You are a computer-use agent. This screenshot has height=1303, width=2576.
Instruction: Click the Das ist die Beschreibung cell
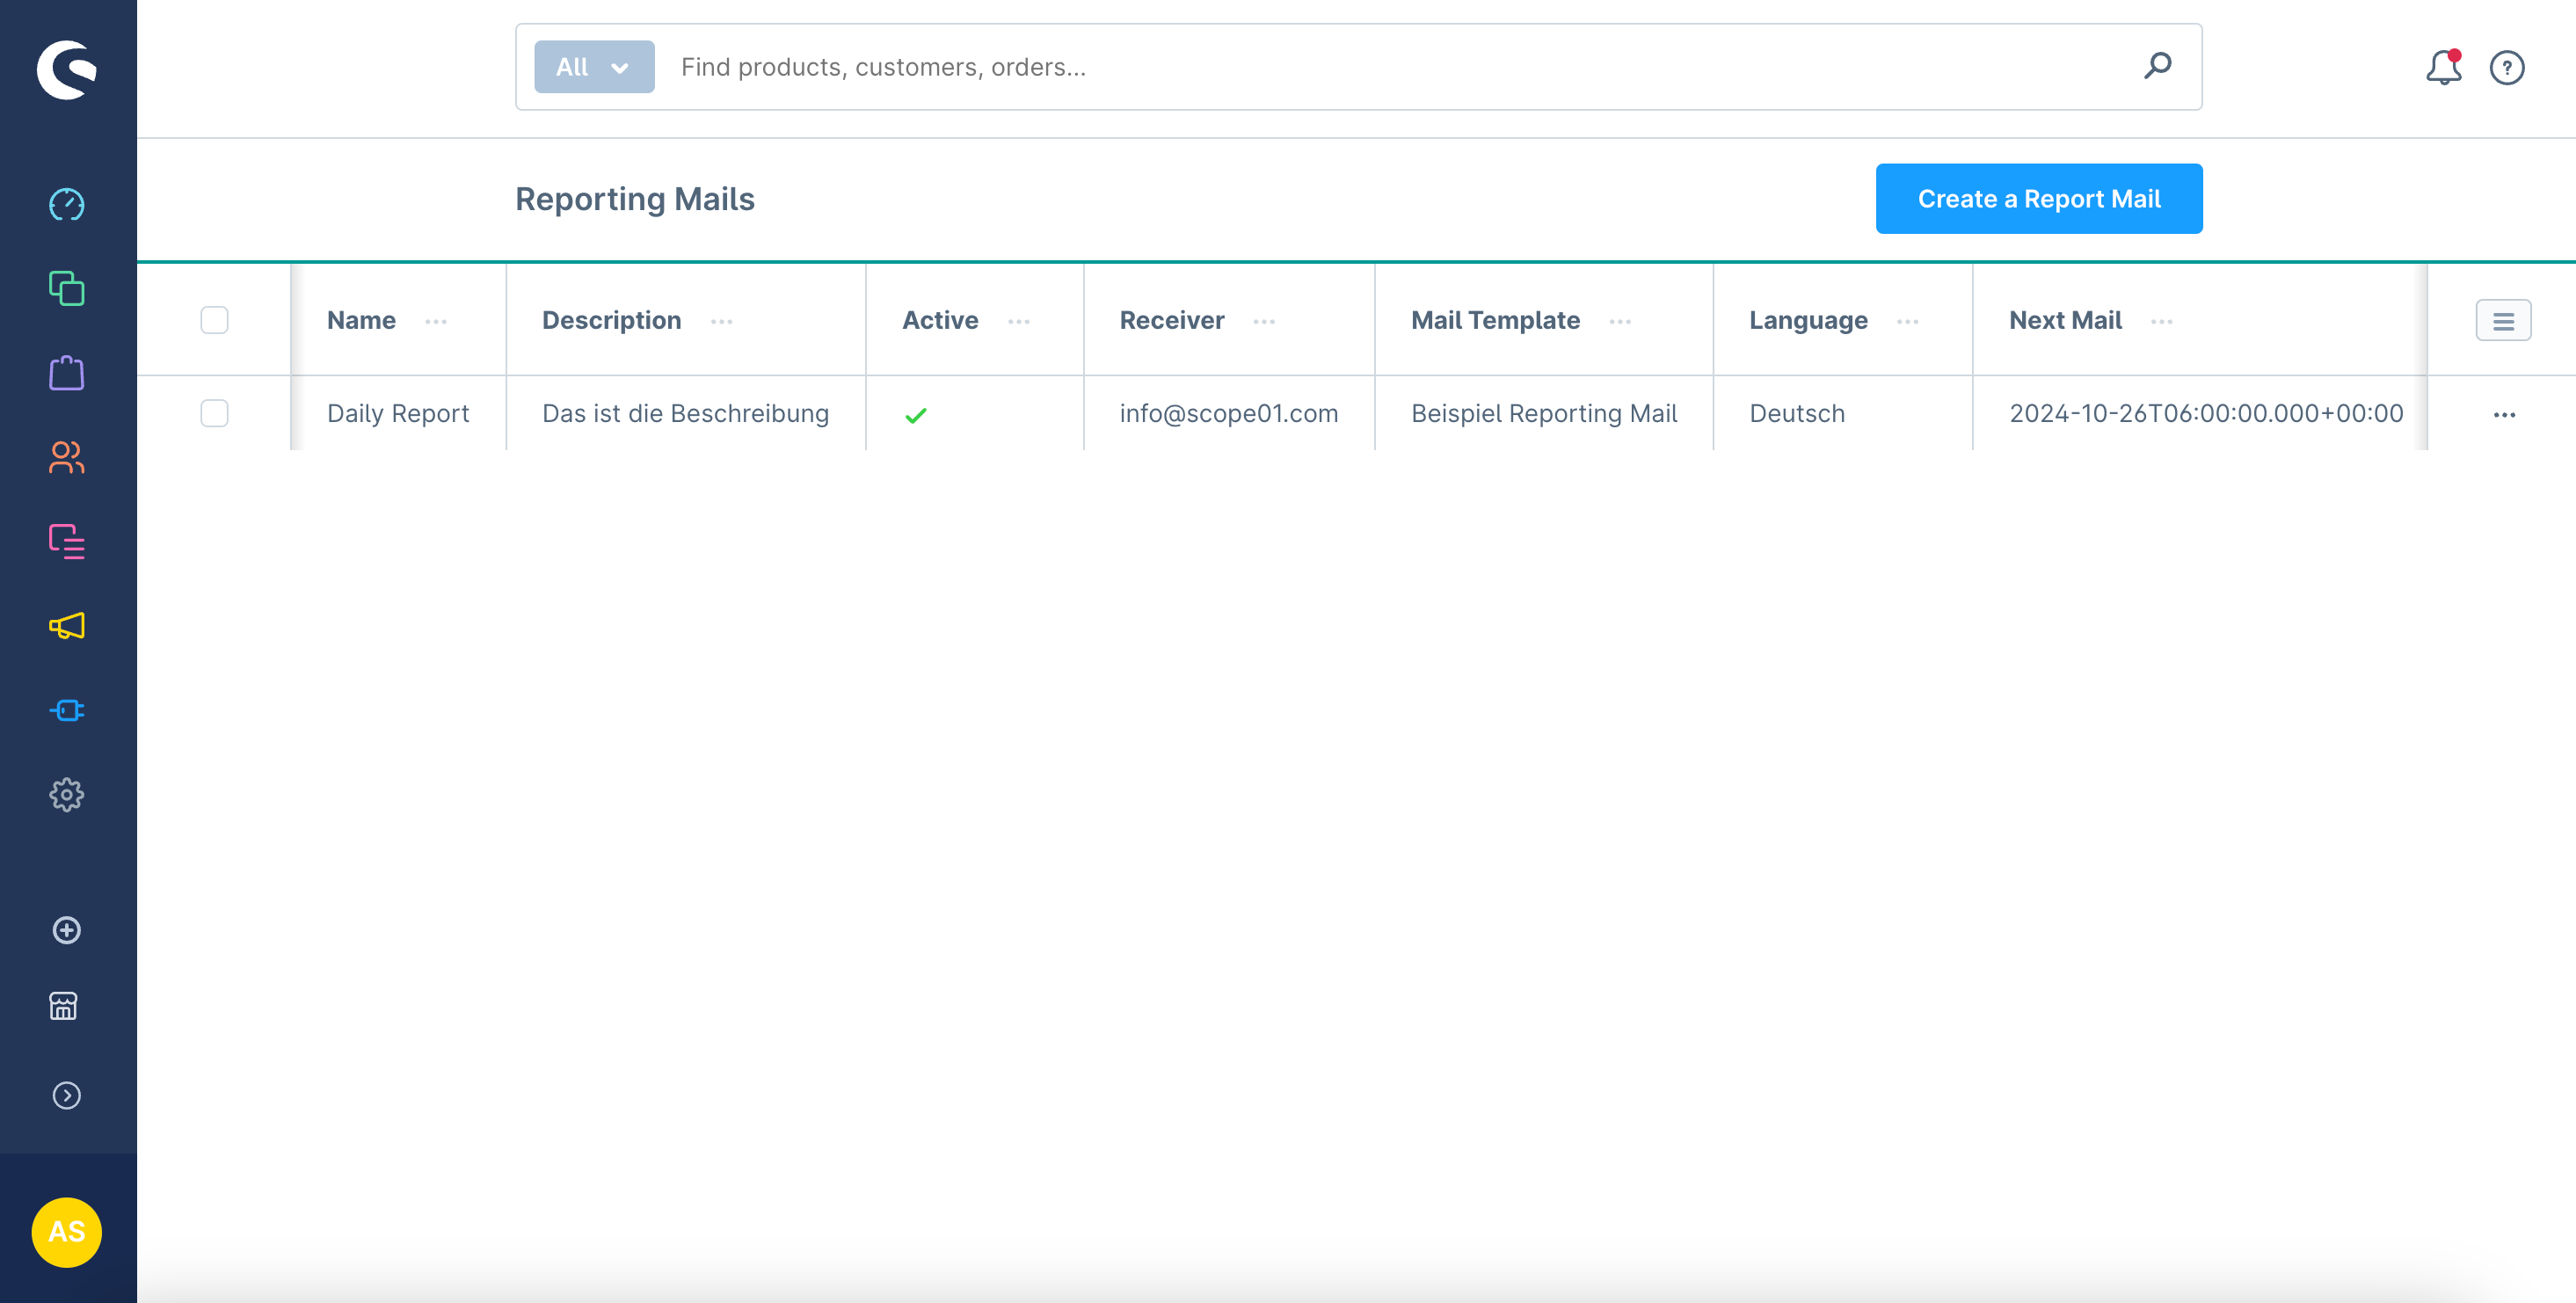685,413
